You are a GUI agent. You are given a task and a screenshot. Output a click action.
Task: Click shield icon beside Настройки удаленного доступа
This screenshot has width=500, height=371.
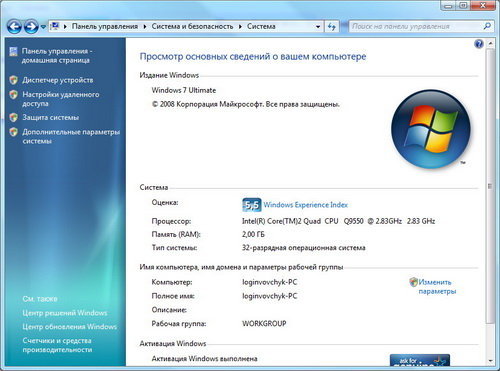pyautogui.click(x=13, y=95)
